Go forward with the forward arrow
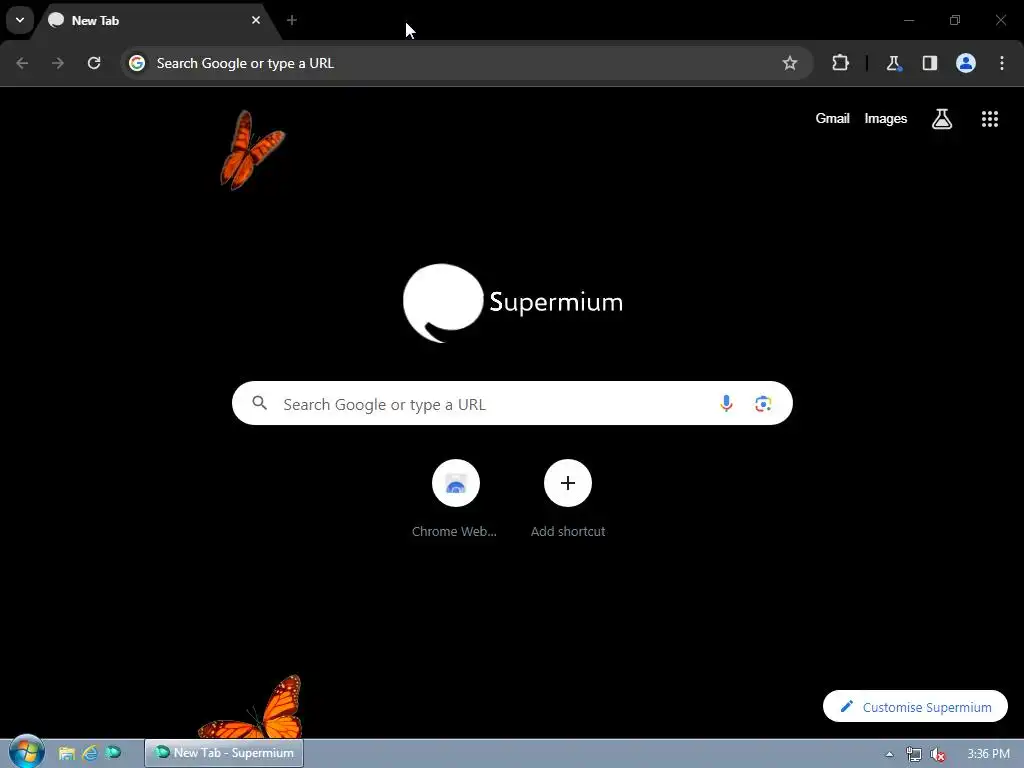 tap(58, 63)
